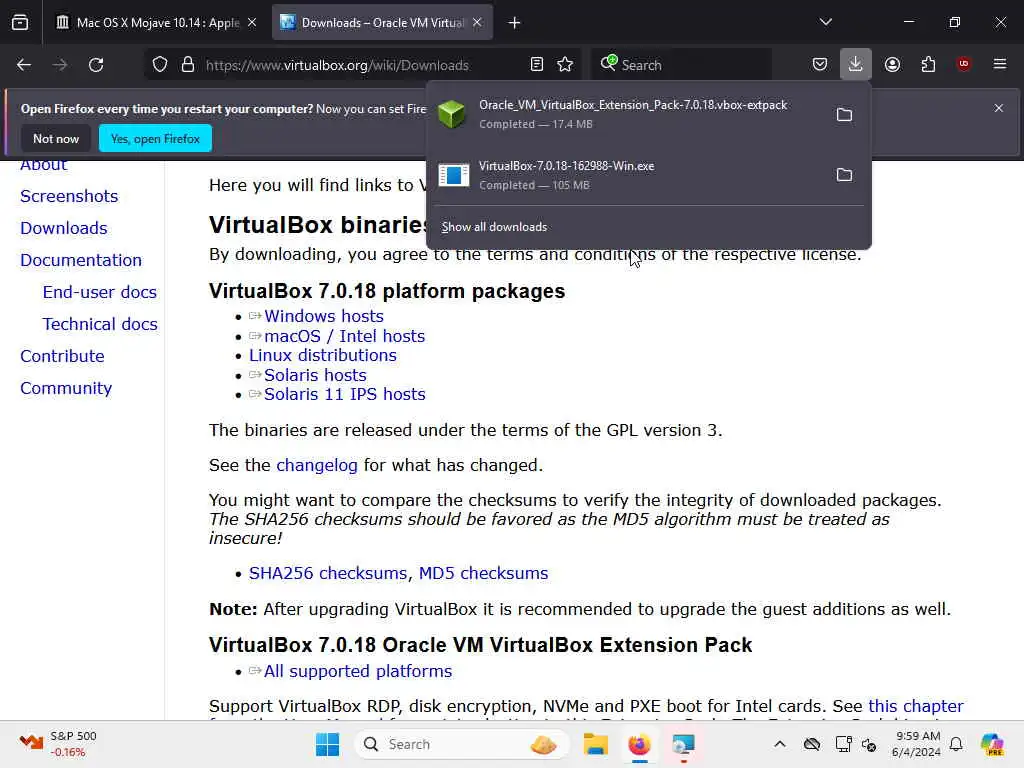This screenshot has height=768, width=1024.
Task: Open a new tab with plus button
Action: pos(515,23)
